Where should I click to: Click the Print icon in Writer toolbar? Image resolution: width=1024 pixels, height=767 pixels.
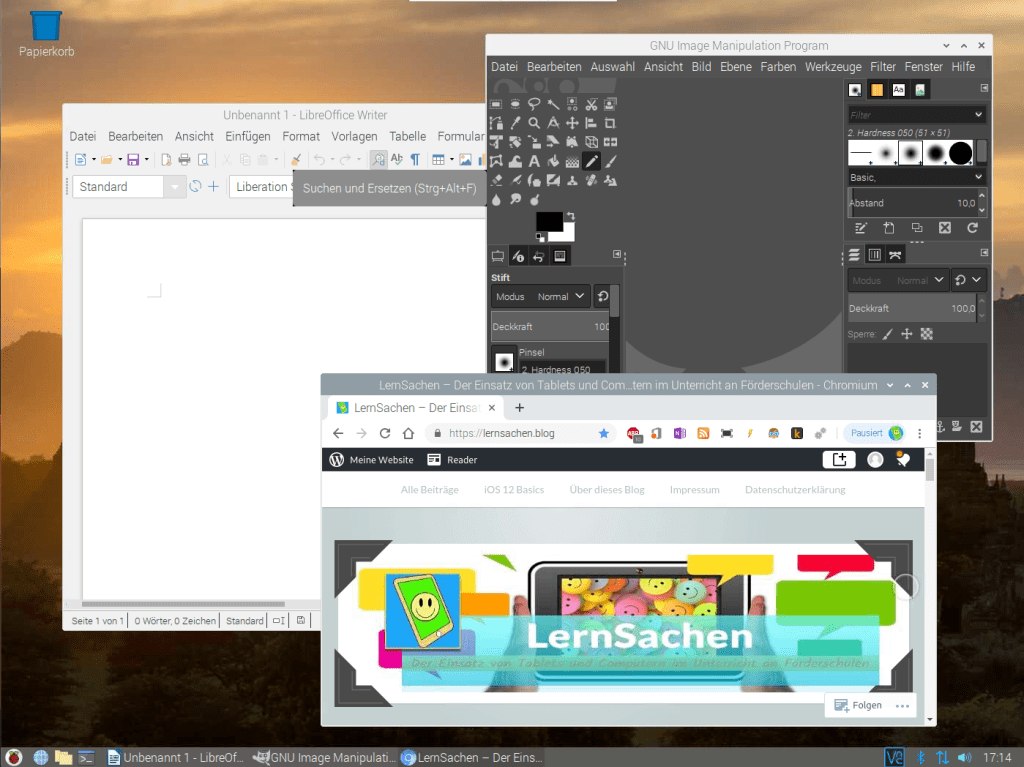click(184, 159)
